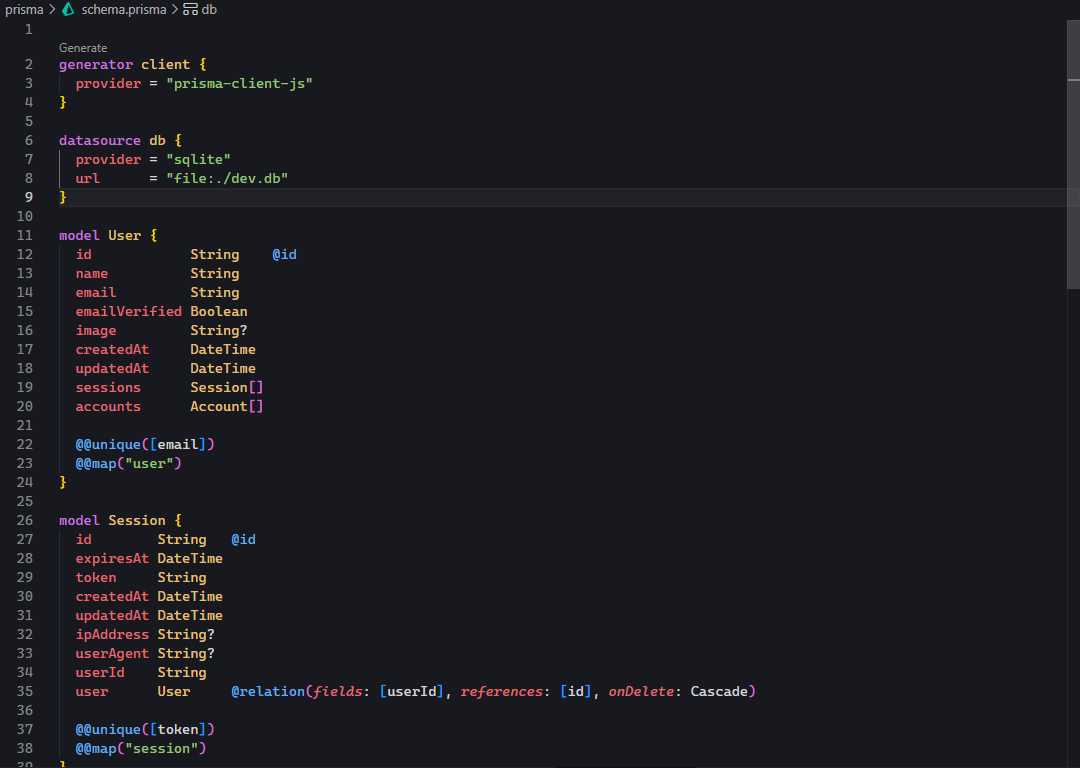Click the Cascade value
Image resolution: width=1080 pixels, height=768 pixels.
point(718,692)
